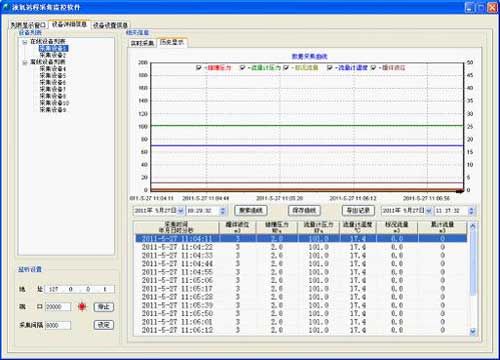Select the row 2011-5-27 11:06:12
This screenshot has height=360, width=500.
tap(301, 330)
